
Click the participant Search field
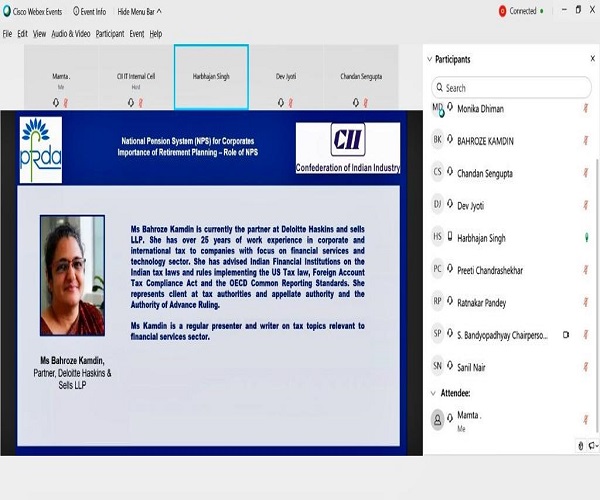[512, 88]
